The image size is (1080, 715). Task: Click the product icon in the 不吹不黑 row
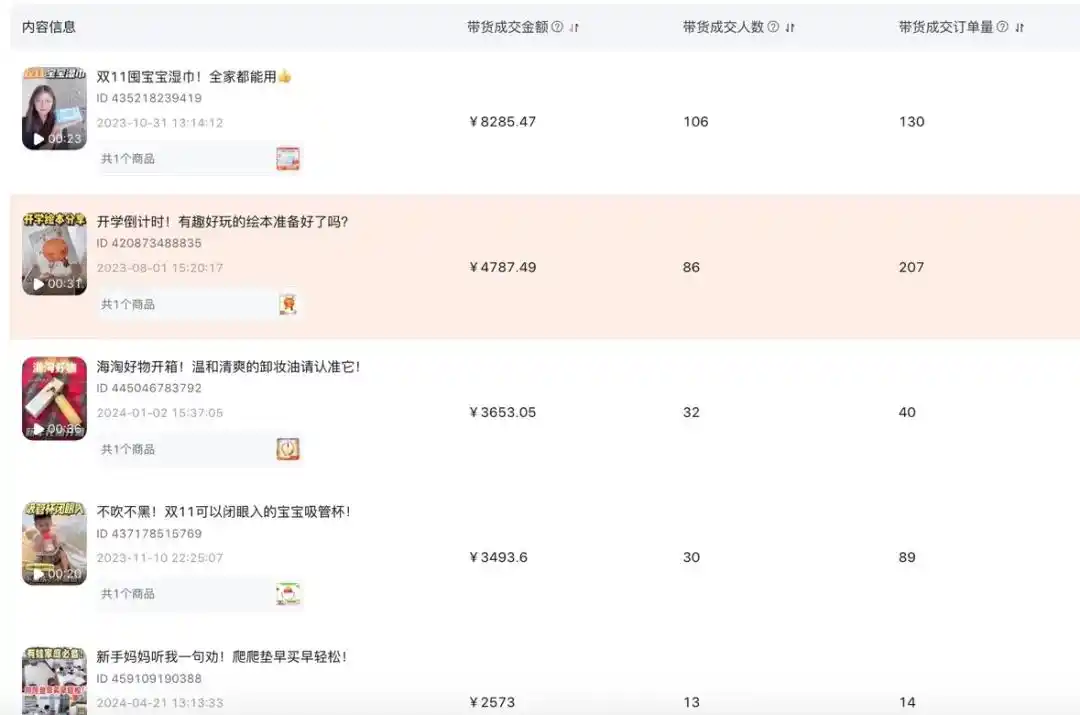[288, 593]
